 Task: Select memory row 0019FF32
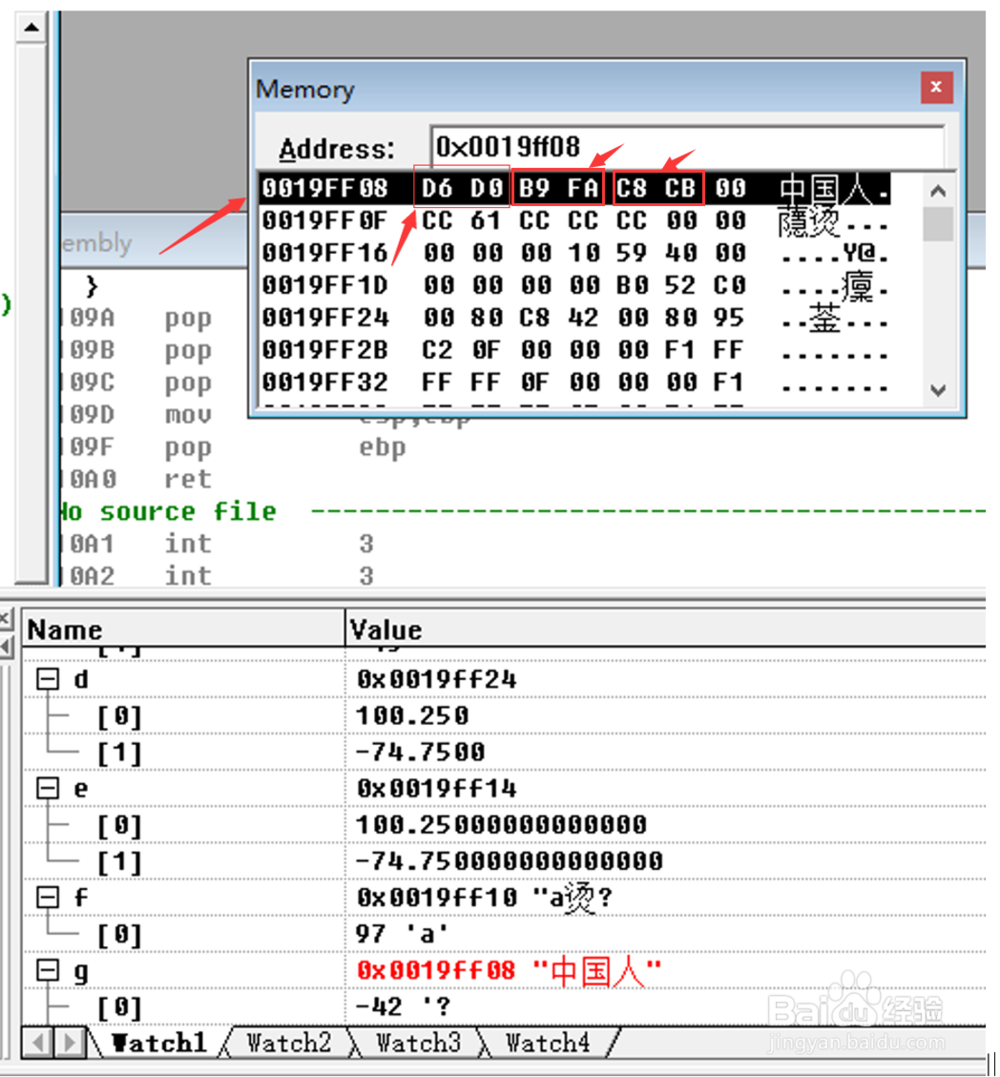click(x=574, y=382)
